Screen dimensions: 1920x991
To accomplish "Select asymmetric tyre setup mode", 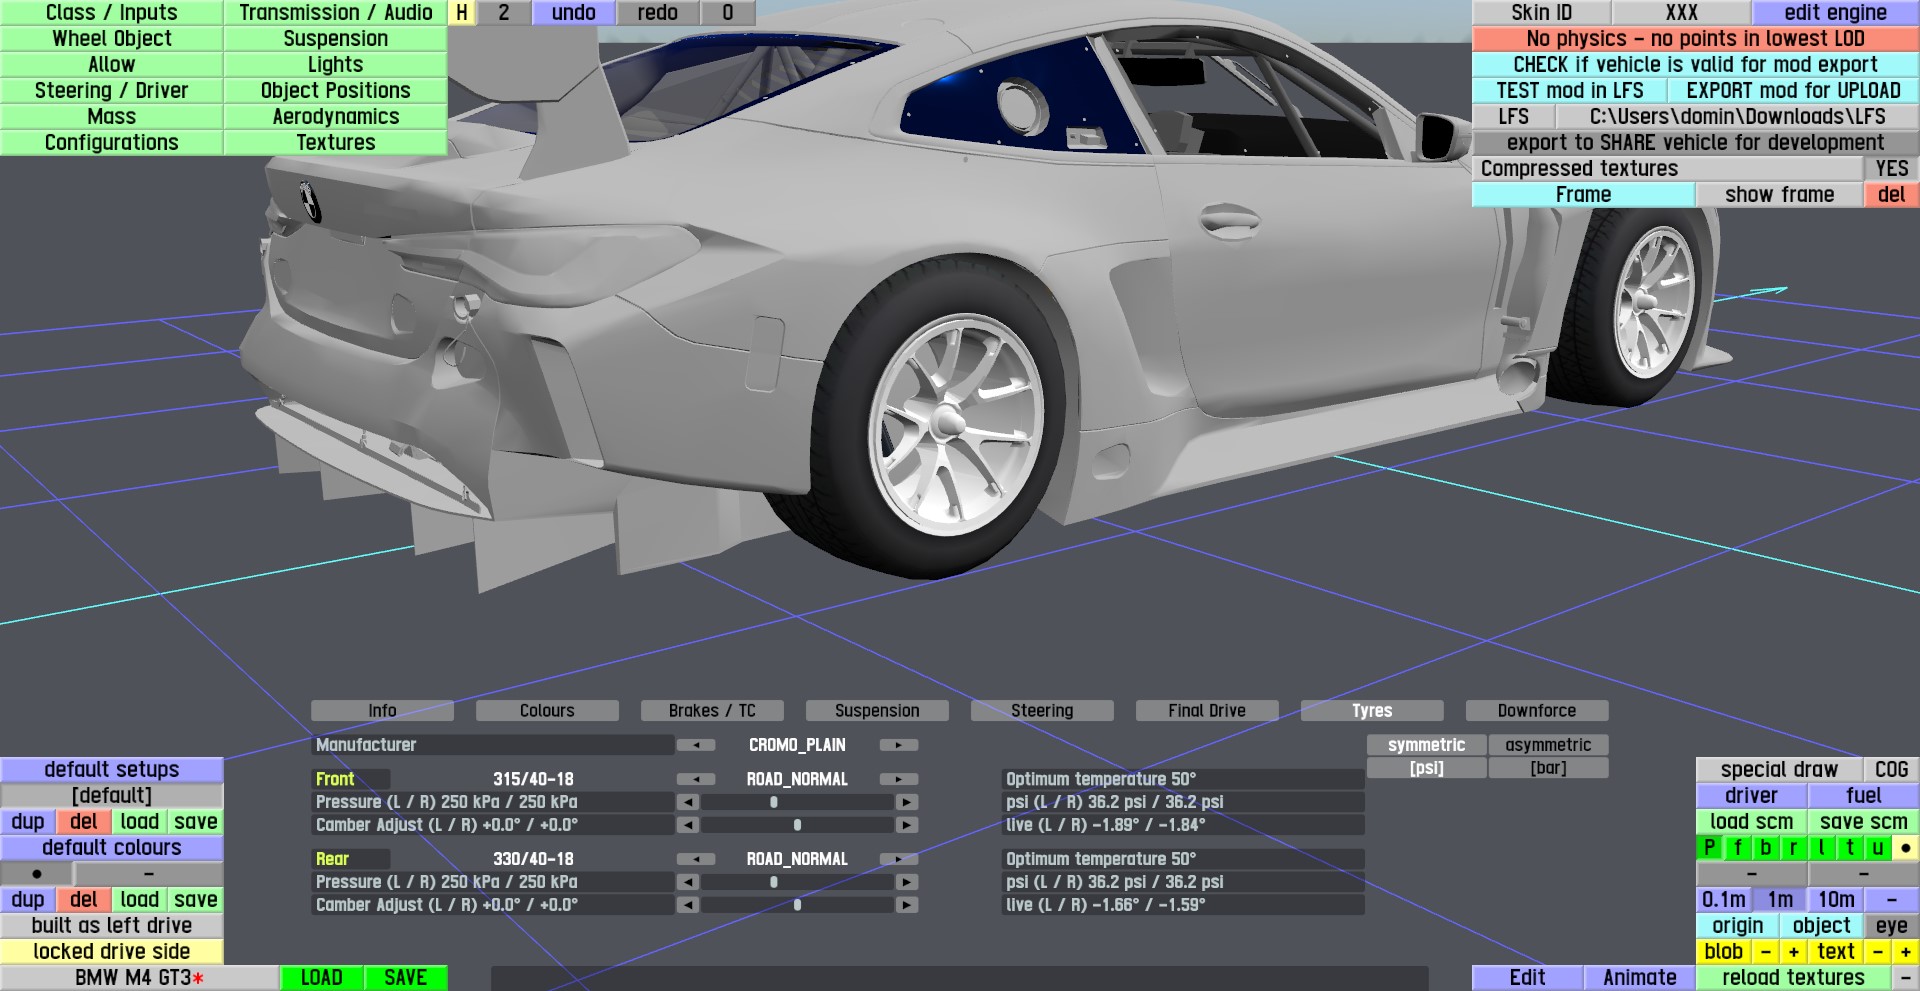I will (x=1548, y=745).
